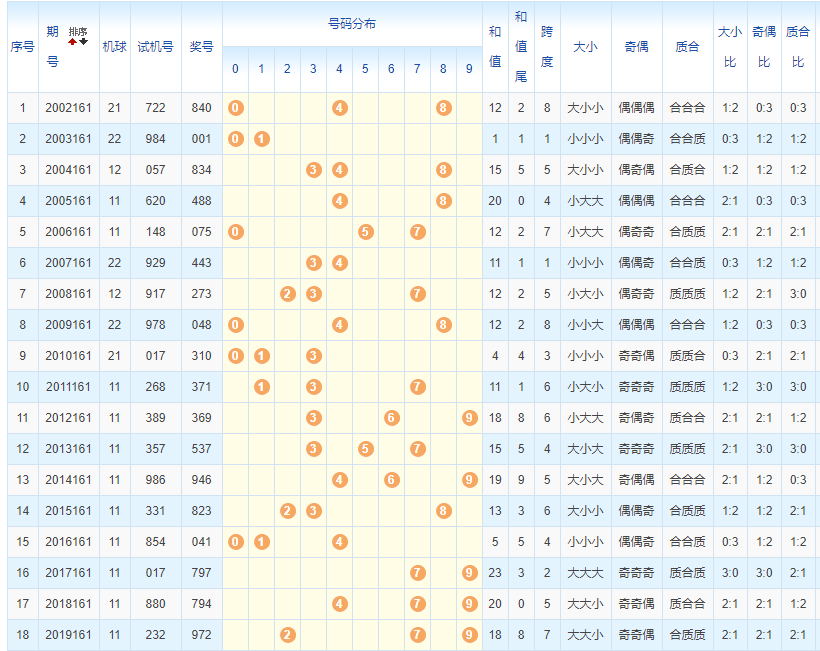The height and width of the screenshot is (651, 820).
Task: Click the 号码分布 column group header
Action: (x=352, y=23)
